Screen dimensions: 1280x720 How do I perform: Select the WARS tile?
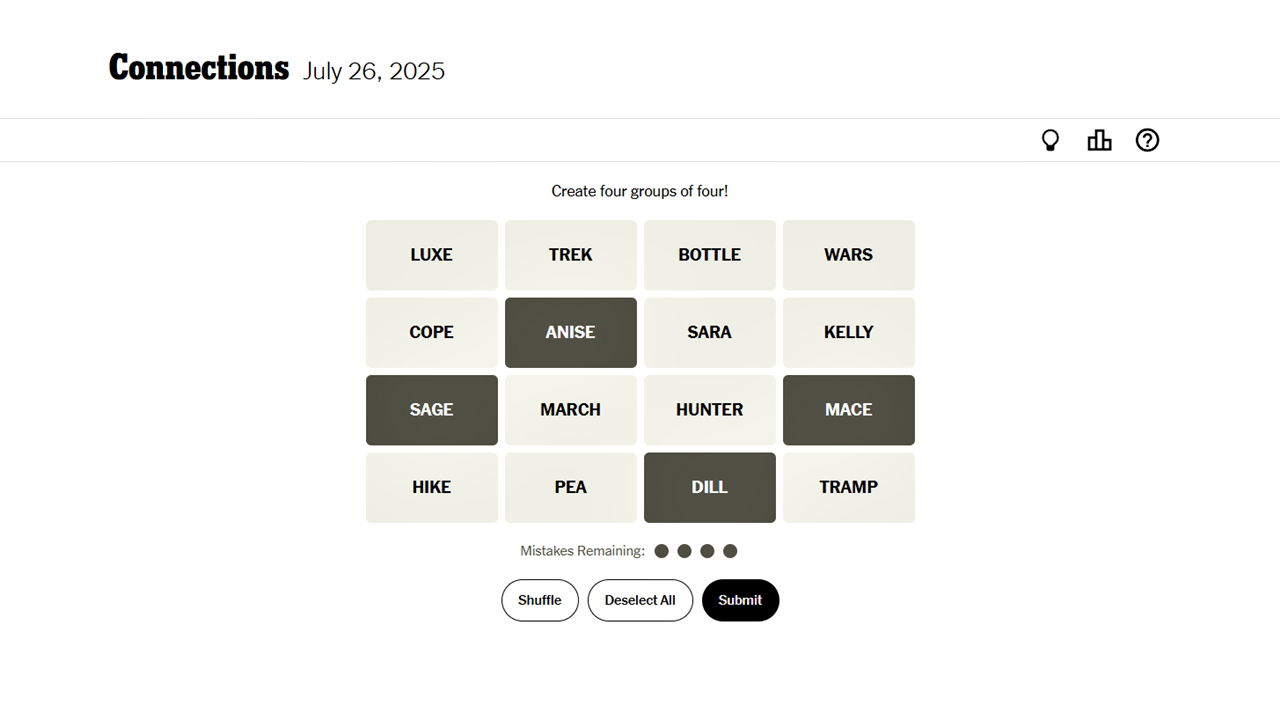848,255
